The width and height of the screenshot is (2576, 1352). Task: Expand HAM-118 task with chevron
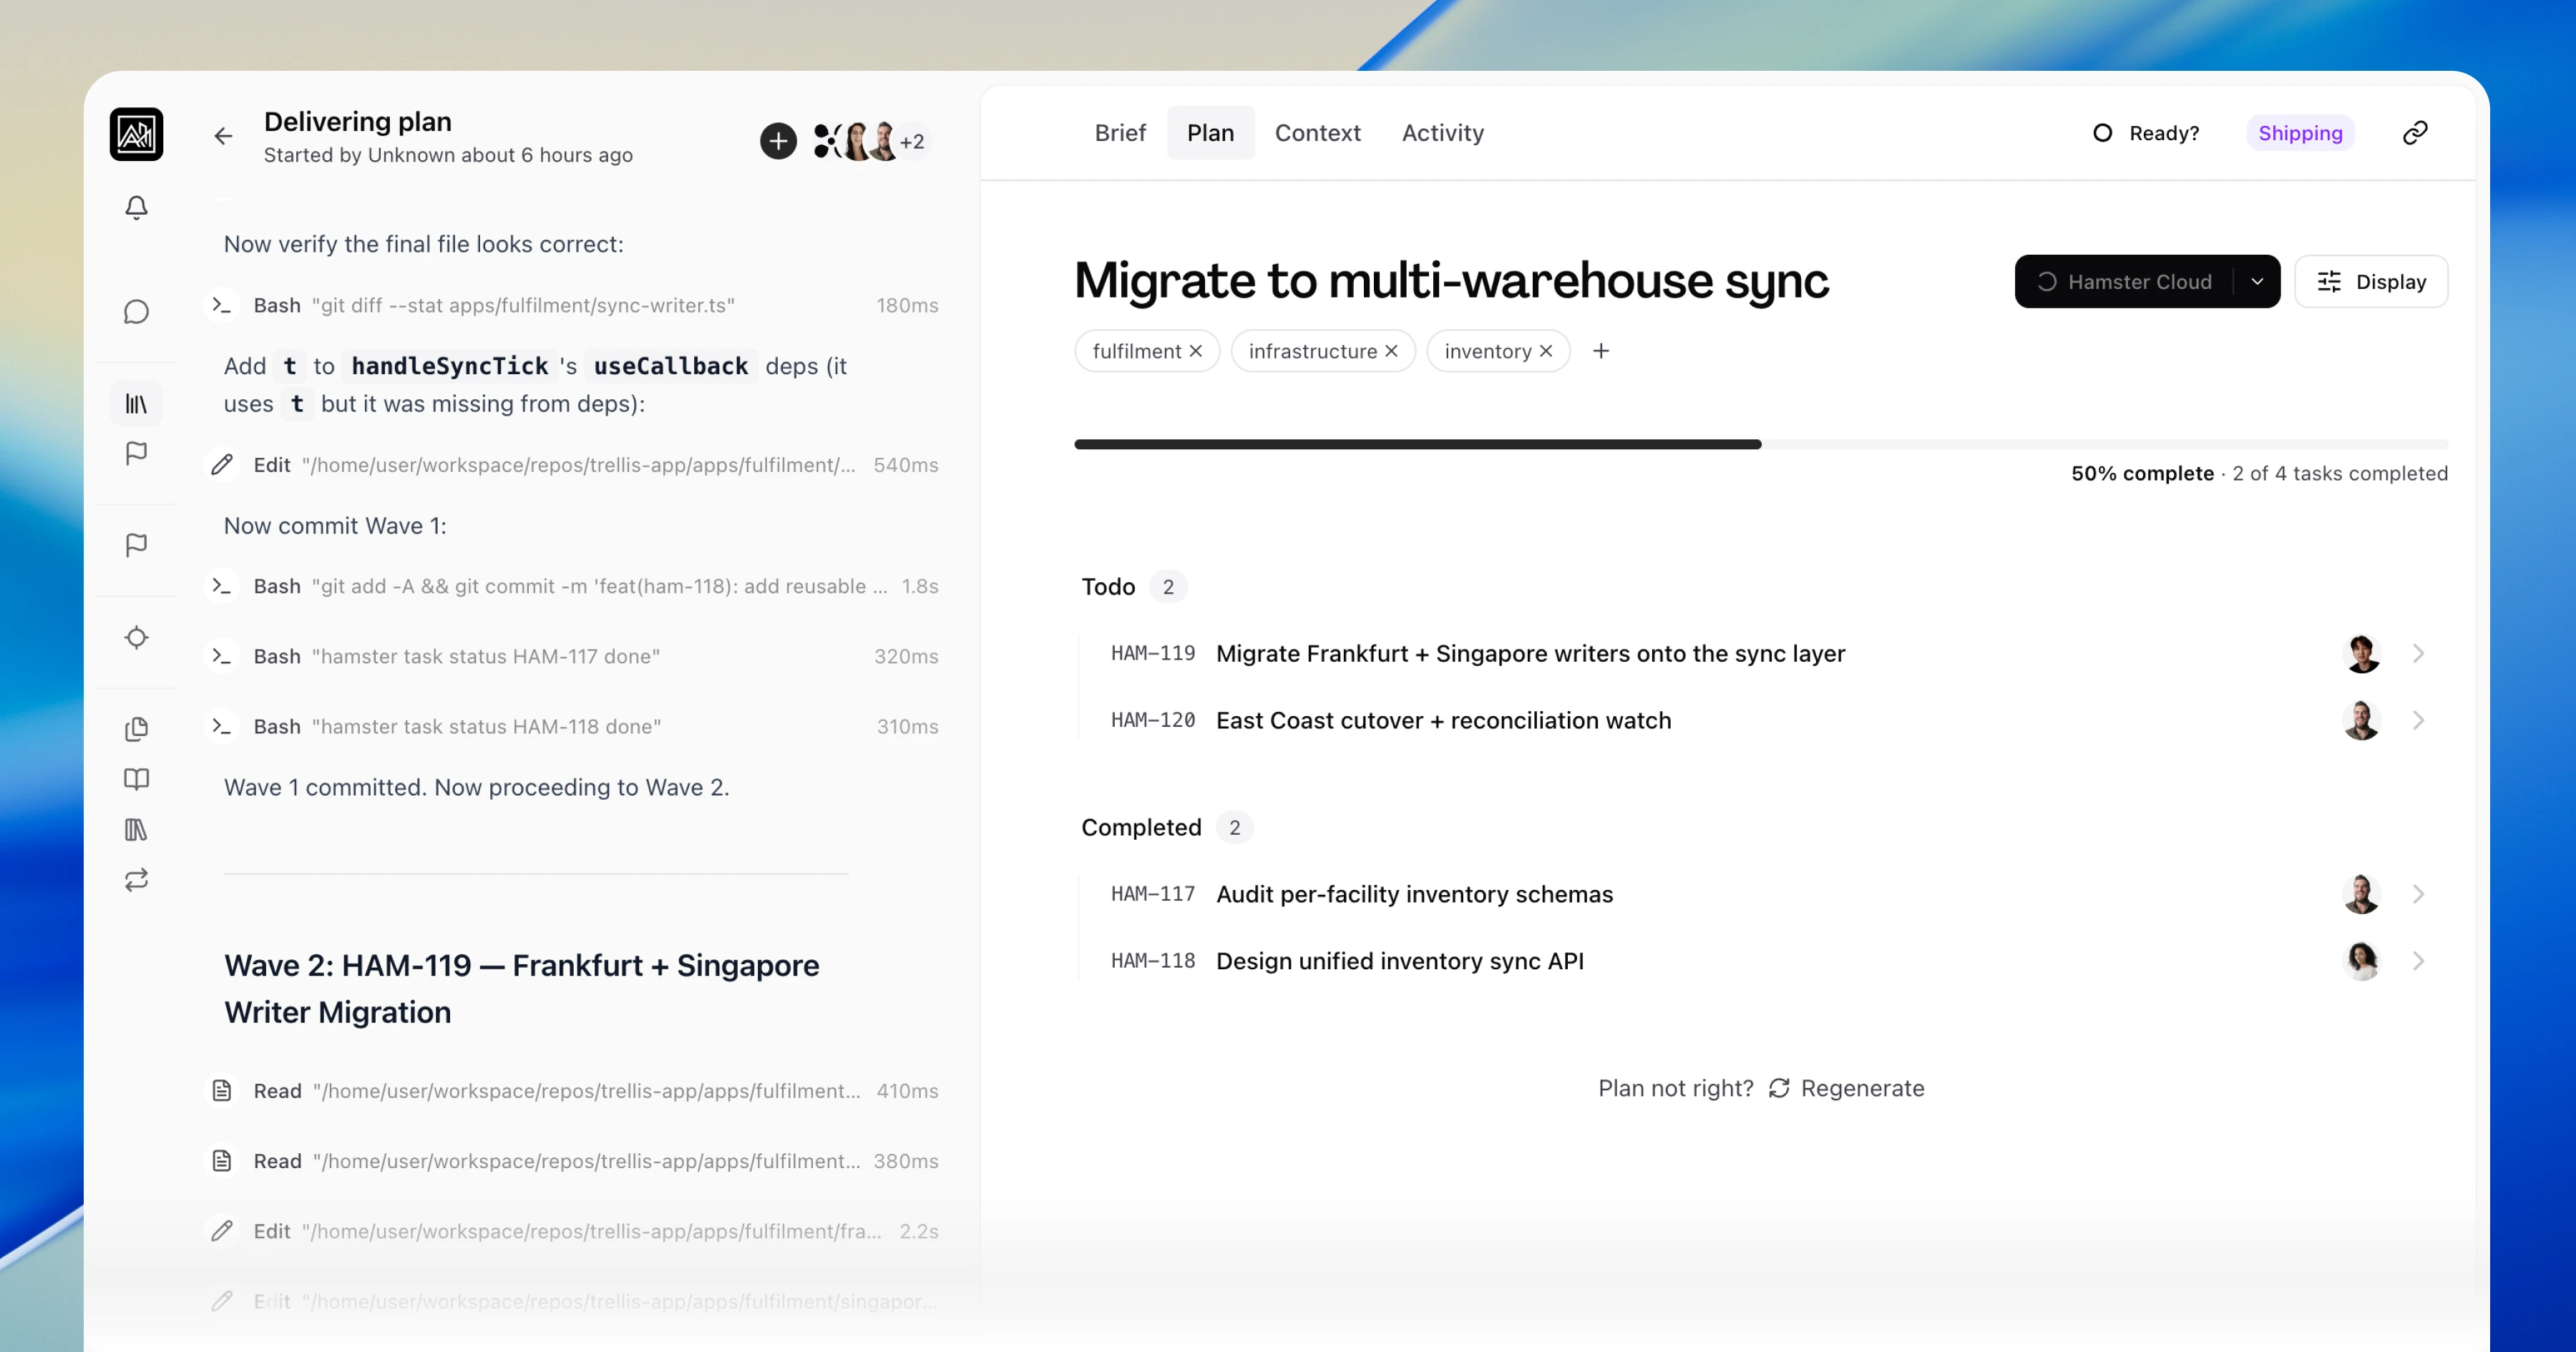(2418, 961)
